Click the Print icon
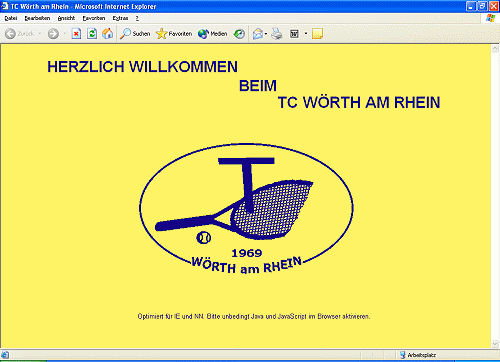500x362 pixels. (x=277, y=34)
